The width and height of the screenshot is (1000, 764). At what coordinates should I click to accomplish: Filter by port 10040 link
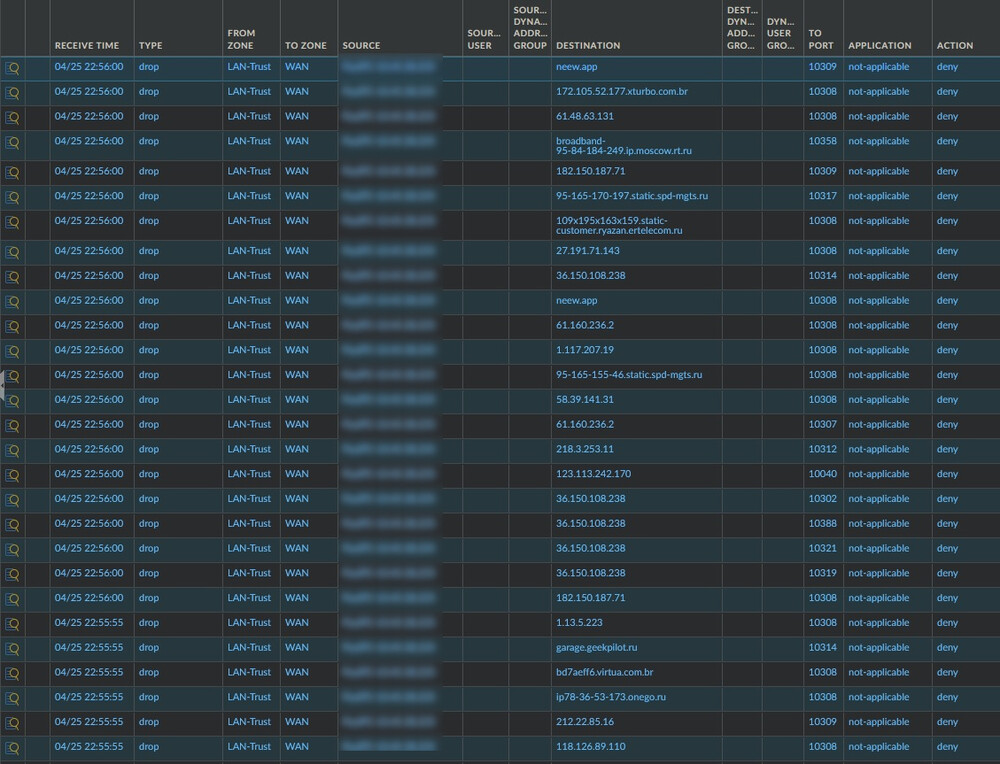click(x=822, y=474)
